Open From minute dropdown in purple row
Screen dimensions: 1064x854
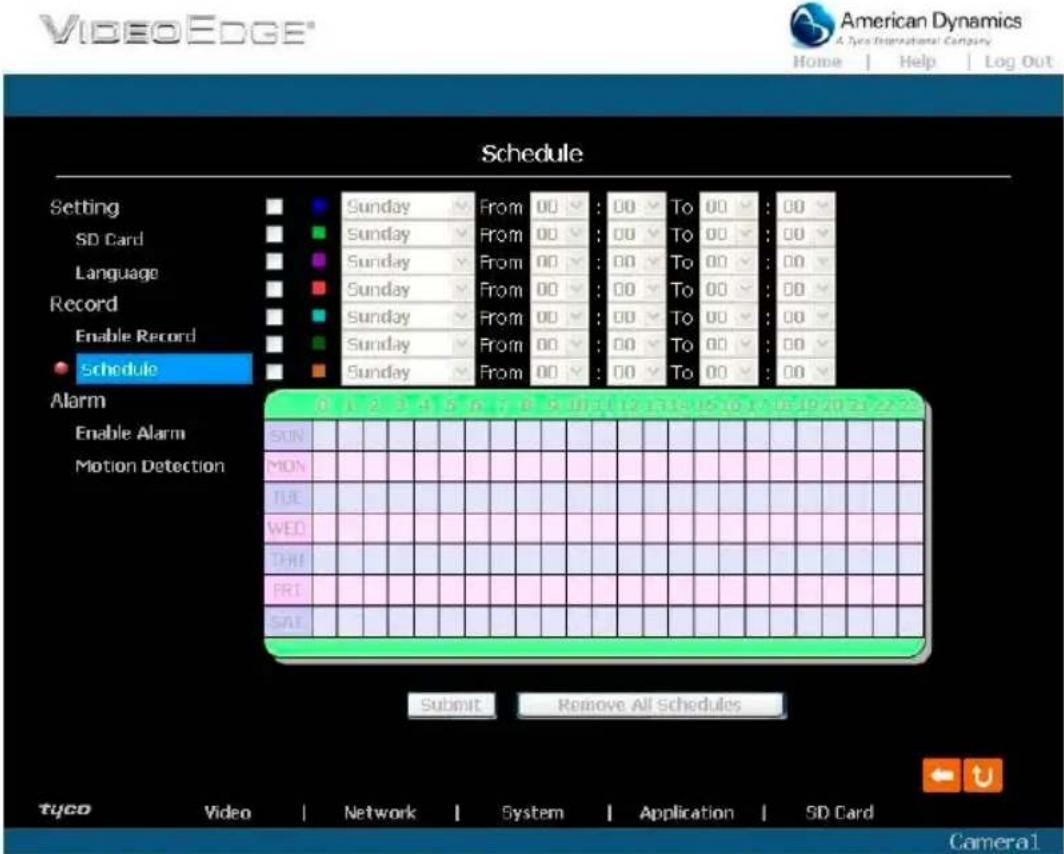636,261
